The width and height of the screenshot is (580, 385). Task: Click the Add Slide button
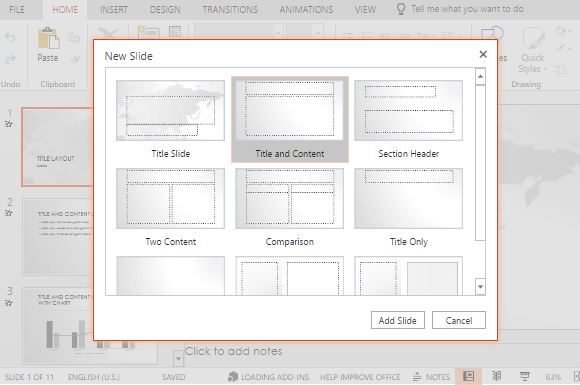coord(398,320)
